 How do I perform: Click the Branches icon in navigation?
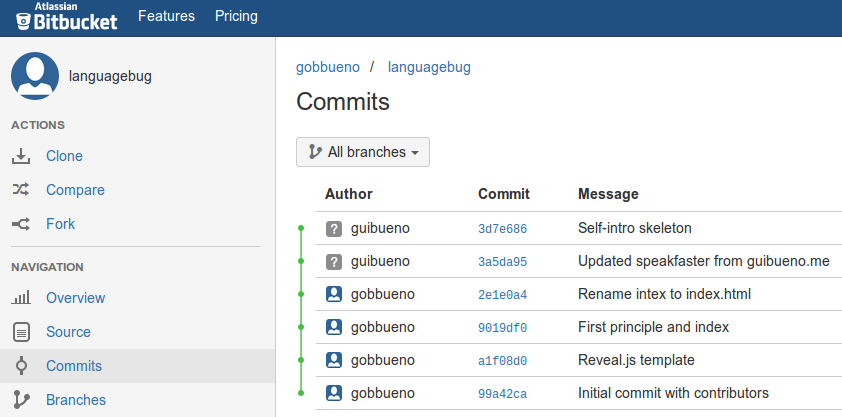click(x=21, y=400)
